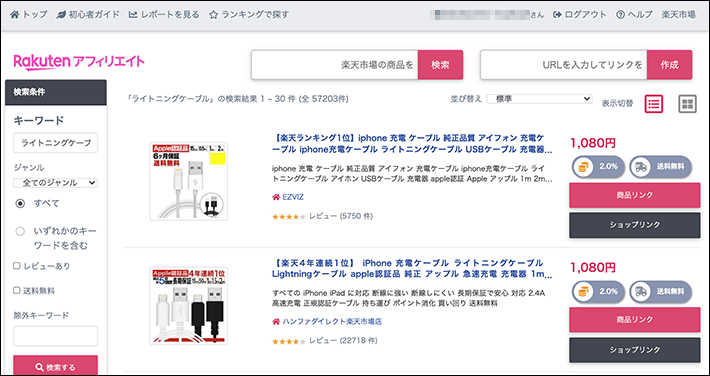Open 【楽天4年連続1位】iPhone 充電ケーブル title link

(x=412, y=269)
